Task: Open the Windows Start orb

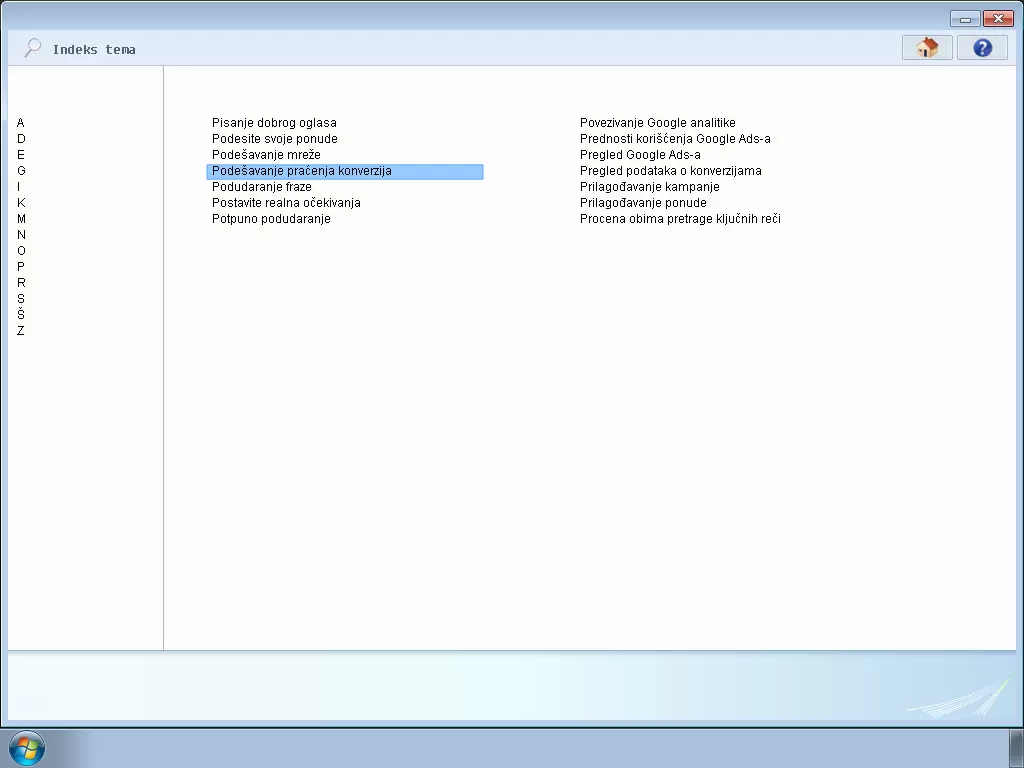Action: tap(27, 748)
